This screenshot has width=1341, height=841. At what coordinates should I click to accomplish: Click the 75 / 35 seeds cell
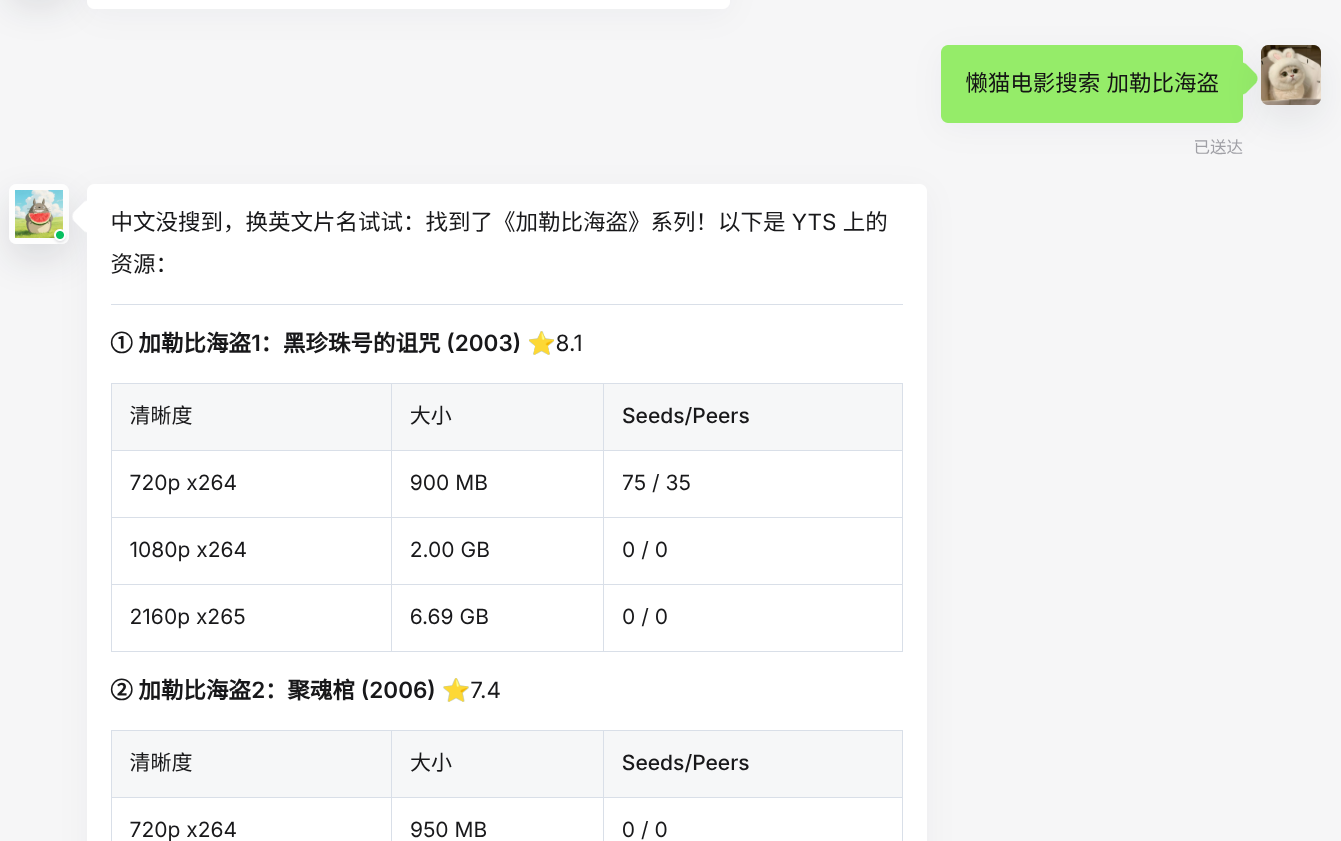point(753,484)
